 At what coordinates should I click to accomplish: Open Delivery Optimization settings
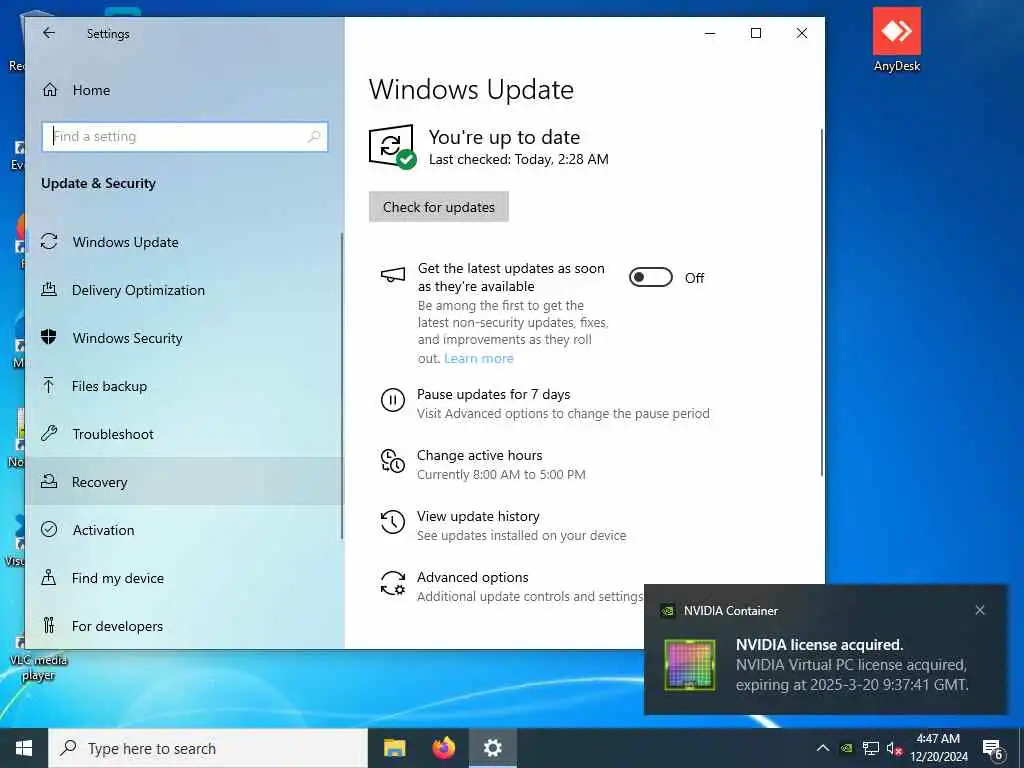pos(138,290)
